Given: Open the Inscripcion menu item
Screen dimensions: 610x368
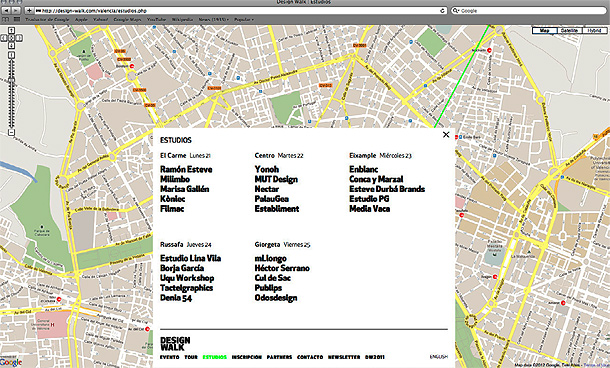Looking at the screenshot, I should point(247,357).
